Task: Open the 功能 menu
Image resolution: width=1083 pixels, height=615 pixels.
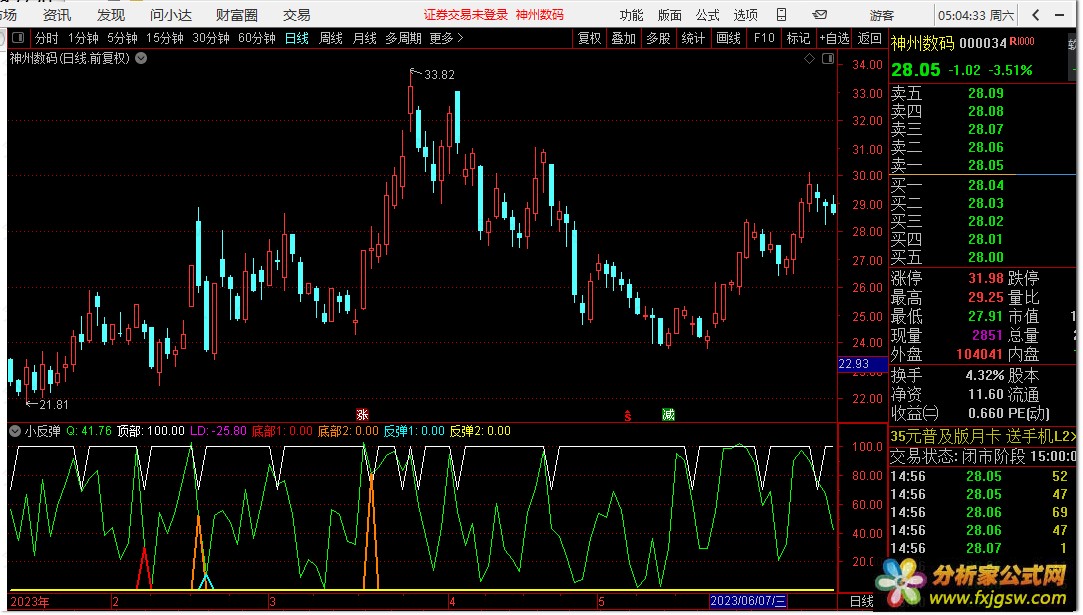Action: point(631,15)
